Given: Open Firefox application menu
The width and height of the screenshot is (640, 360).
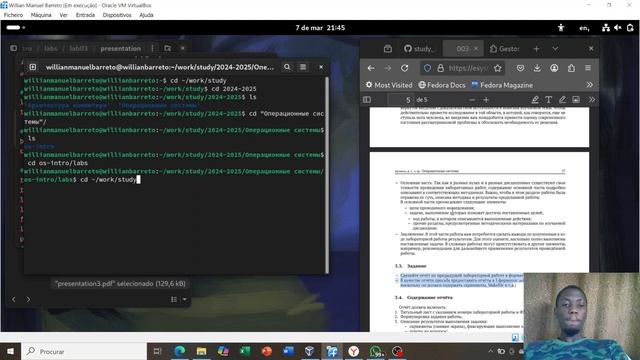Looking at the screenshot, I should (588, 68).
